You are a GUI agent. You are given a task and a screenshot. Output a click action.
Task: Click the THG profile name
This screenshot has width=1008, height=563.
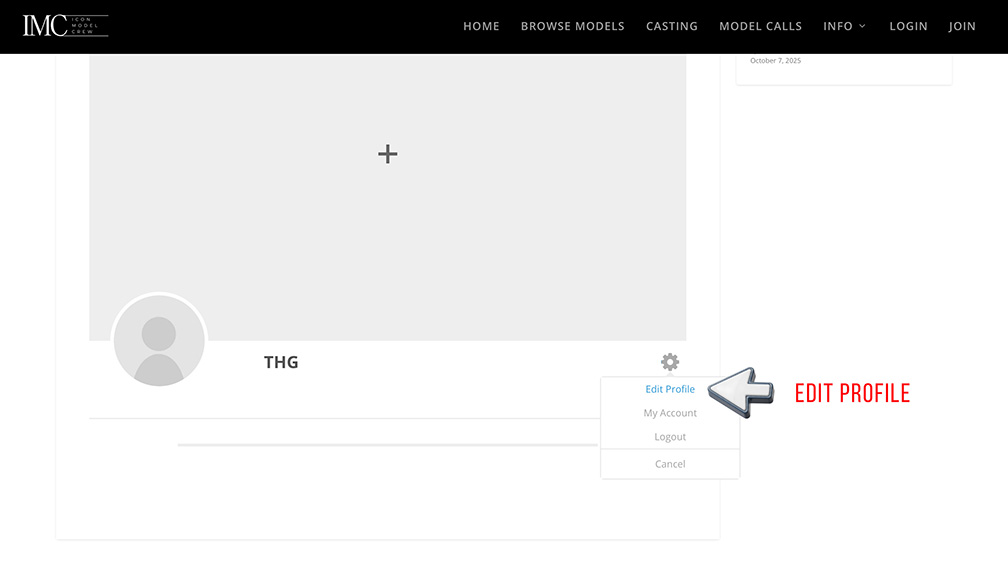click(x=281, y=362)
